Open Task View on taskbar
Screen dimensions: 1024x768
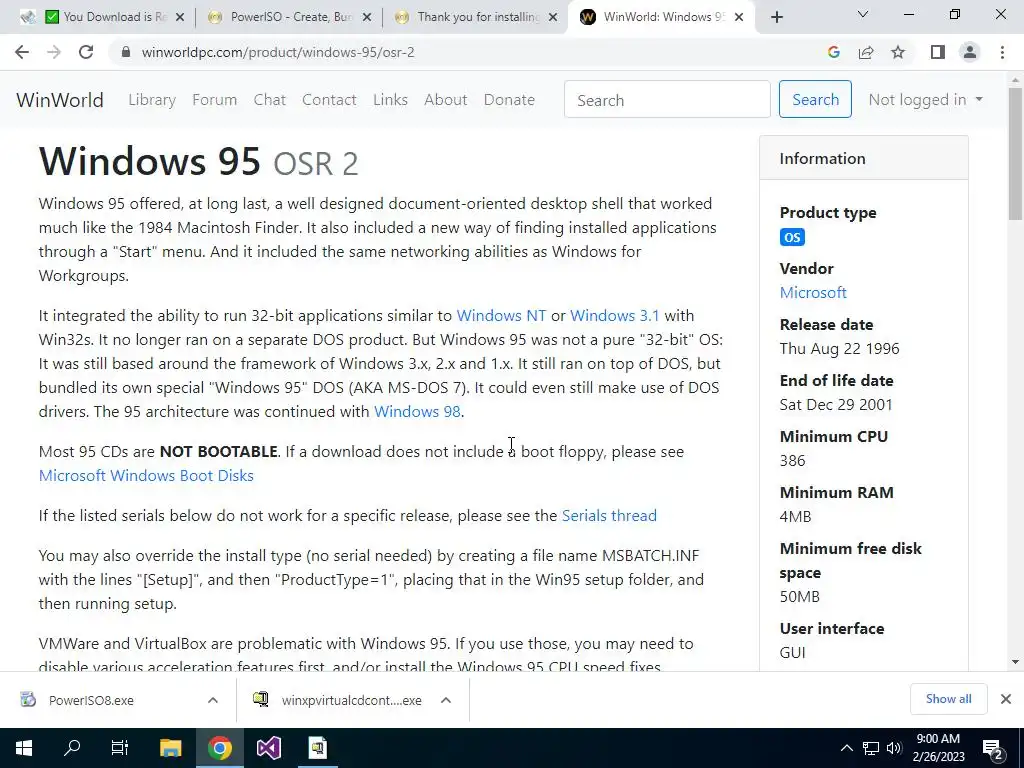click(x=120, y=748)
